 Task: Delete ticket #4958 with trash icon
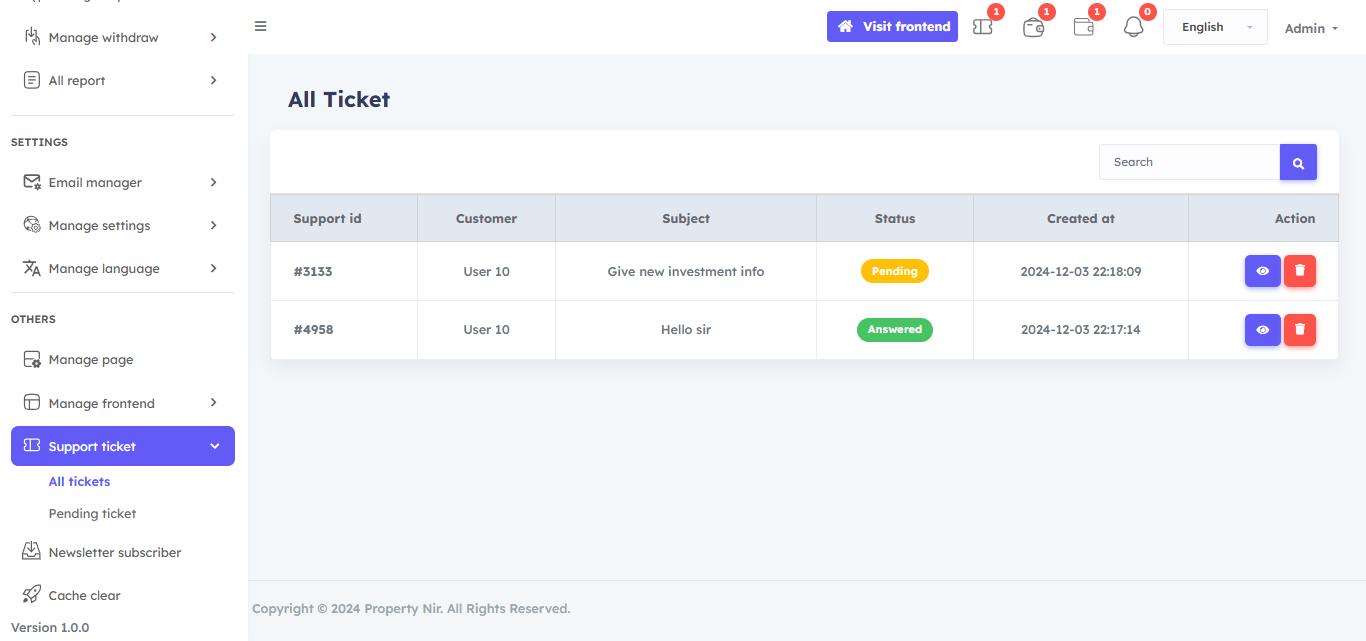[1299, 330]
